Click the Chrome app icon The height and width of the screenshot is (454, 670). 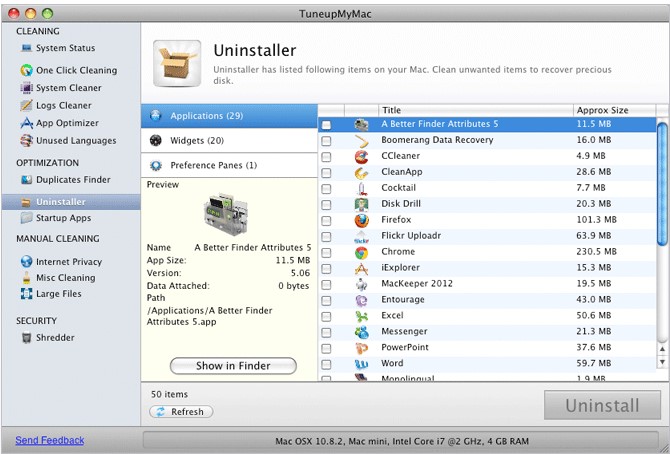[361, 253]
